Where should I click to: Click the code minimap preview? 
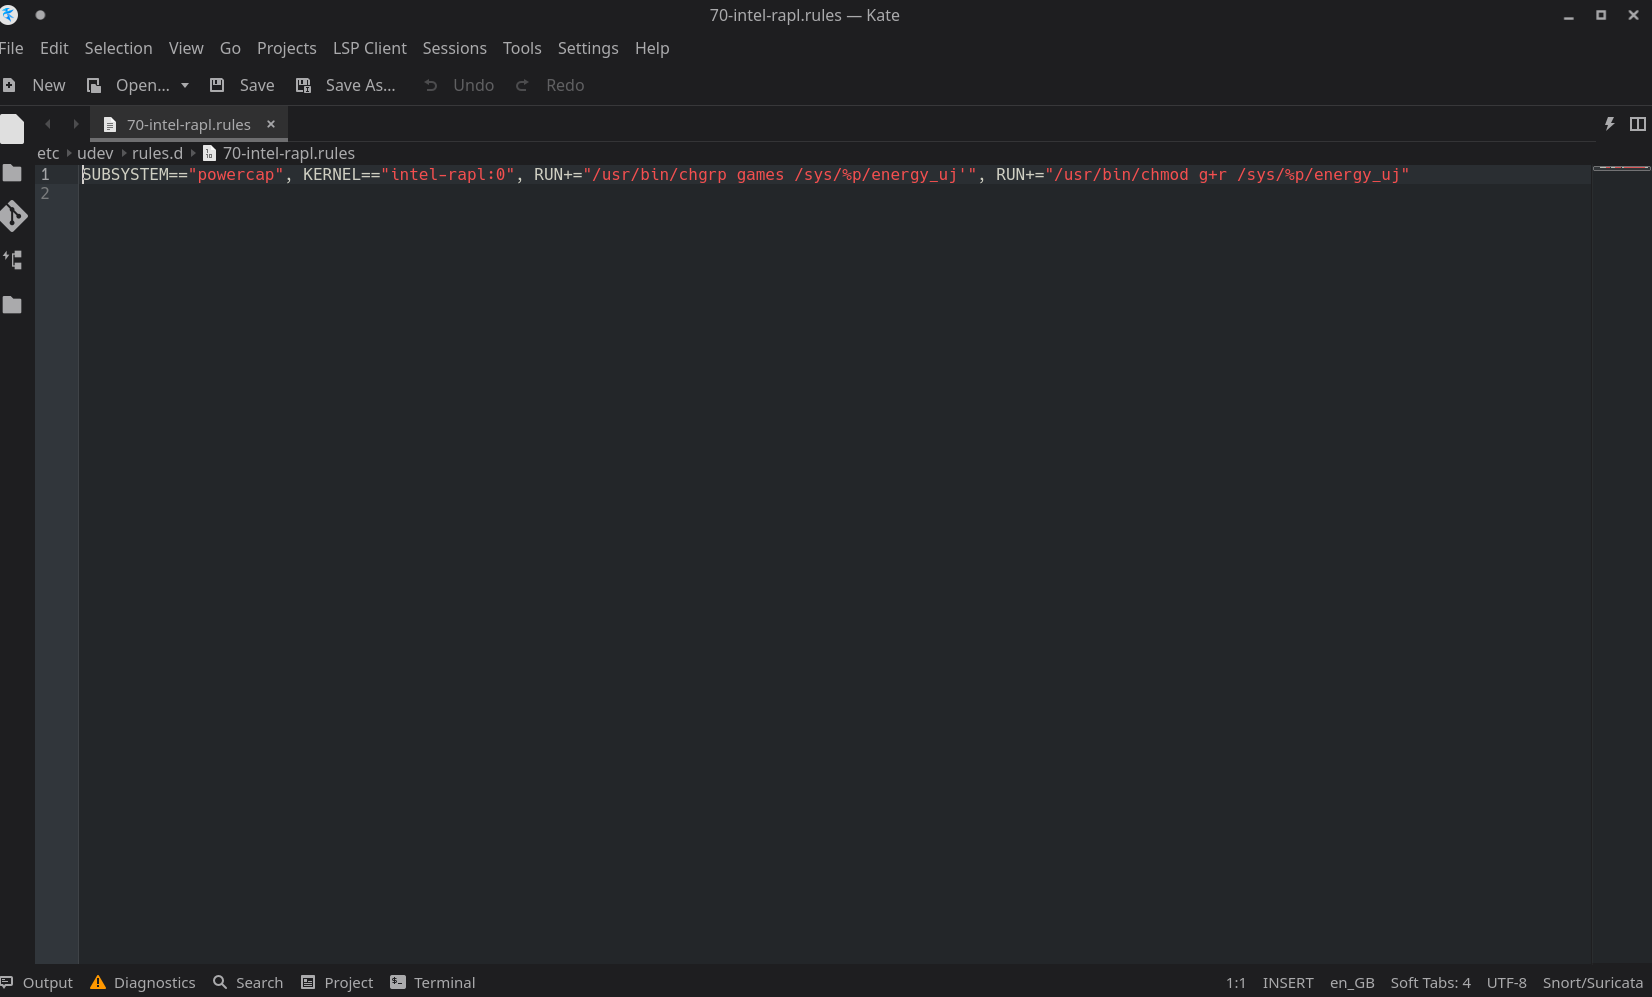1621,166
